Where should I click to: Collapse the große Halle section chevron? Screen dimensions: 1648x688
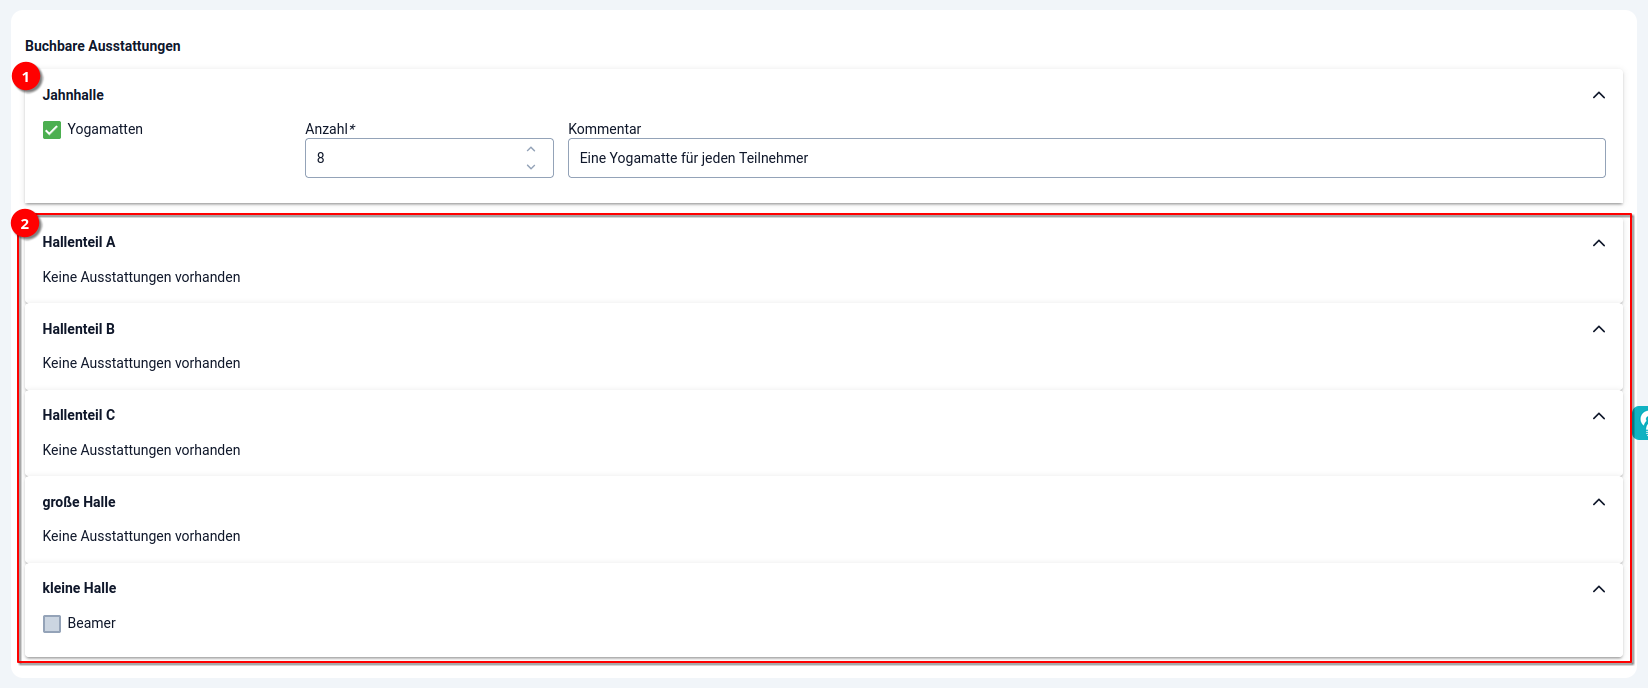point(1598,502)
